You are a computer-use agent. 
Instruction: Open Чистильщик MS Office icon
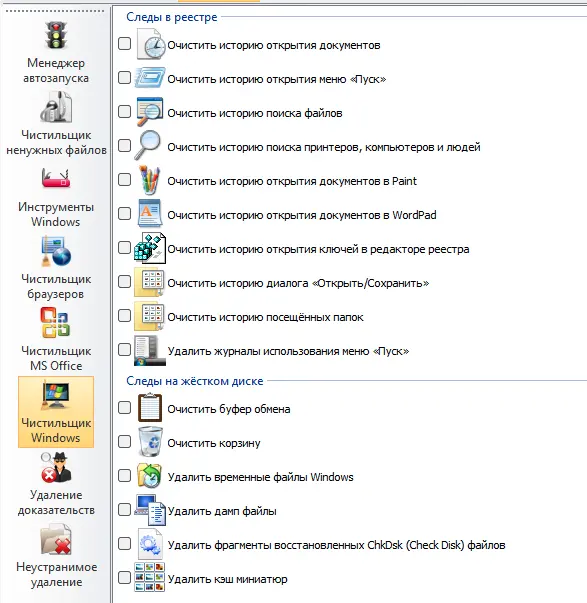click(56, 323)
